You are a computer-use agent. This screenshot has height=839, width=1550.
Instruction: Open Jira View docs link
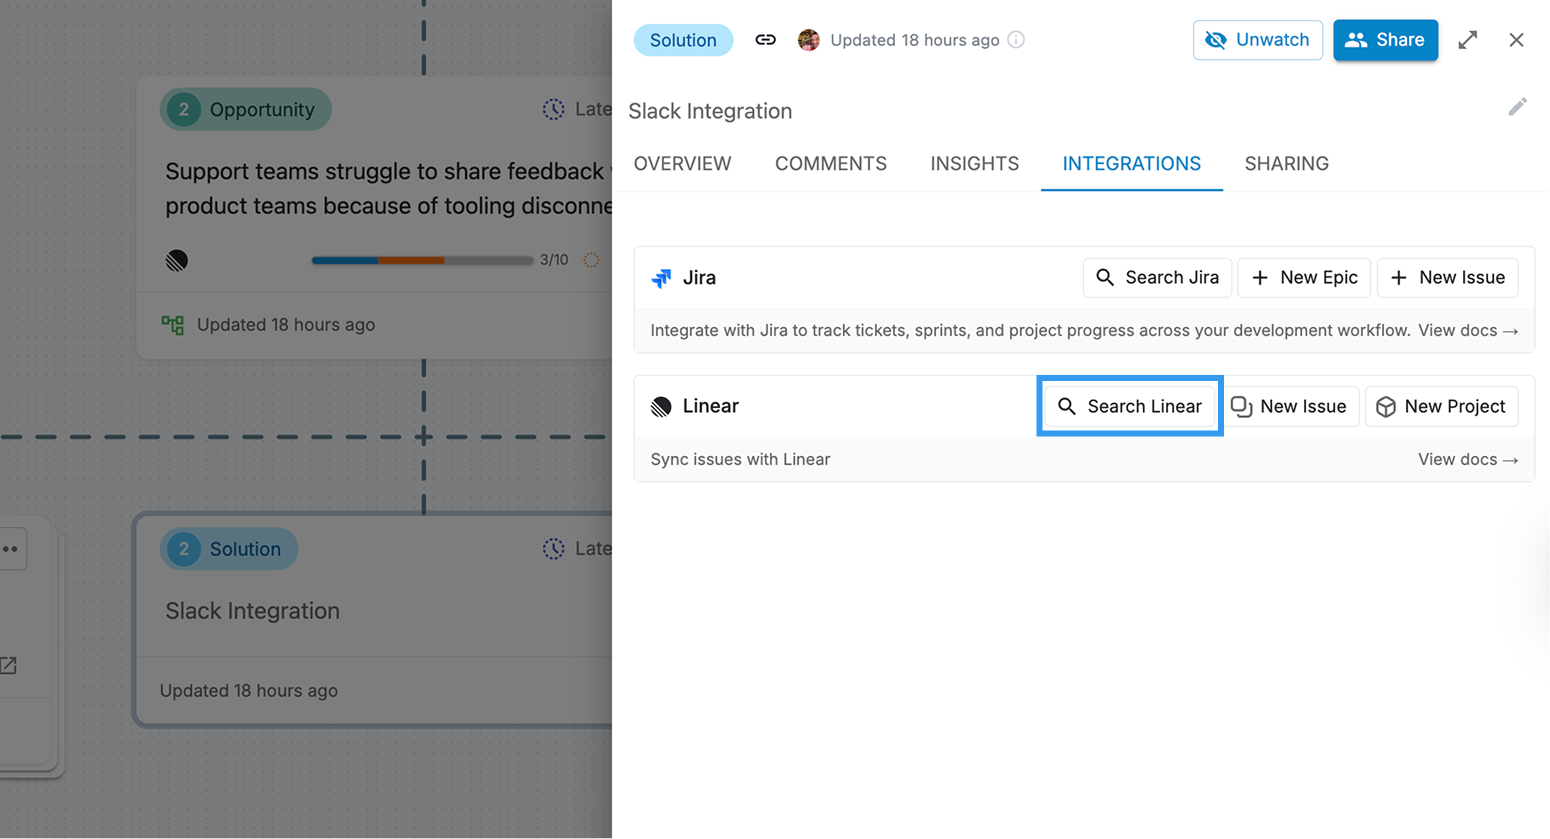[x=1467, y=331]
